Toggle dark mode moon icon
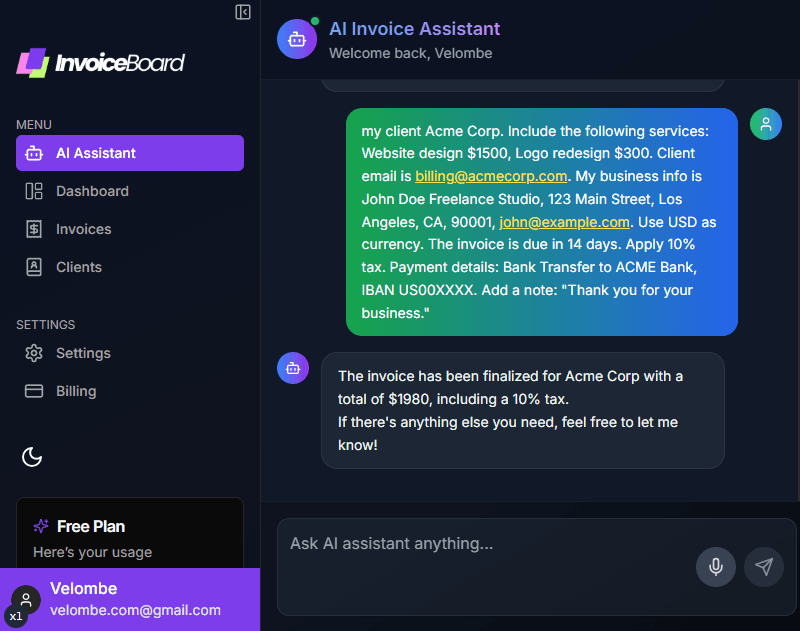The width and height of the screenshot is (800, 631). coord(33,457)
